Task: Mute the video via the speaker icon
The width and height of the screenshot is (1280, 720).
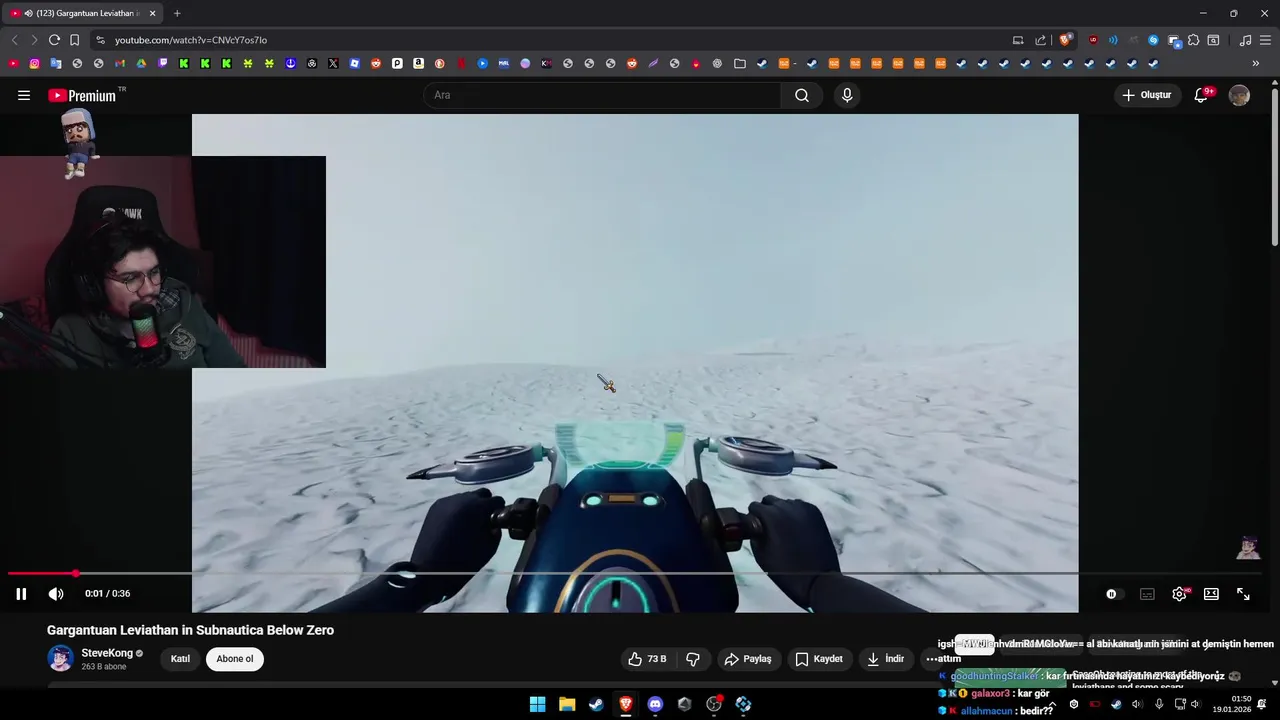Action: tap(56, 594)
